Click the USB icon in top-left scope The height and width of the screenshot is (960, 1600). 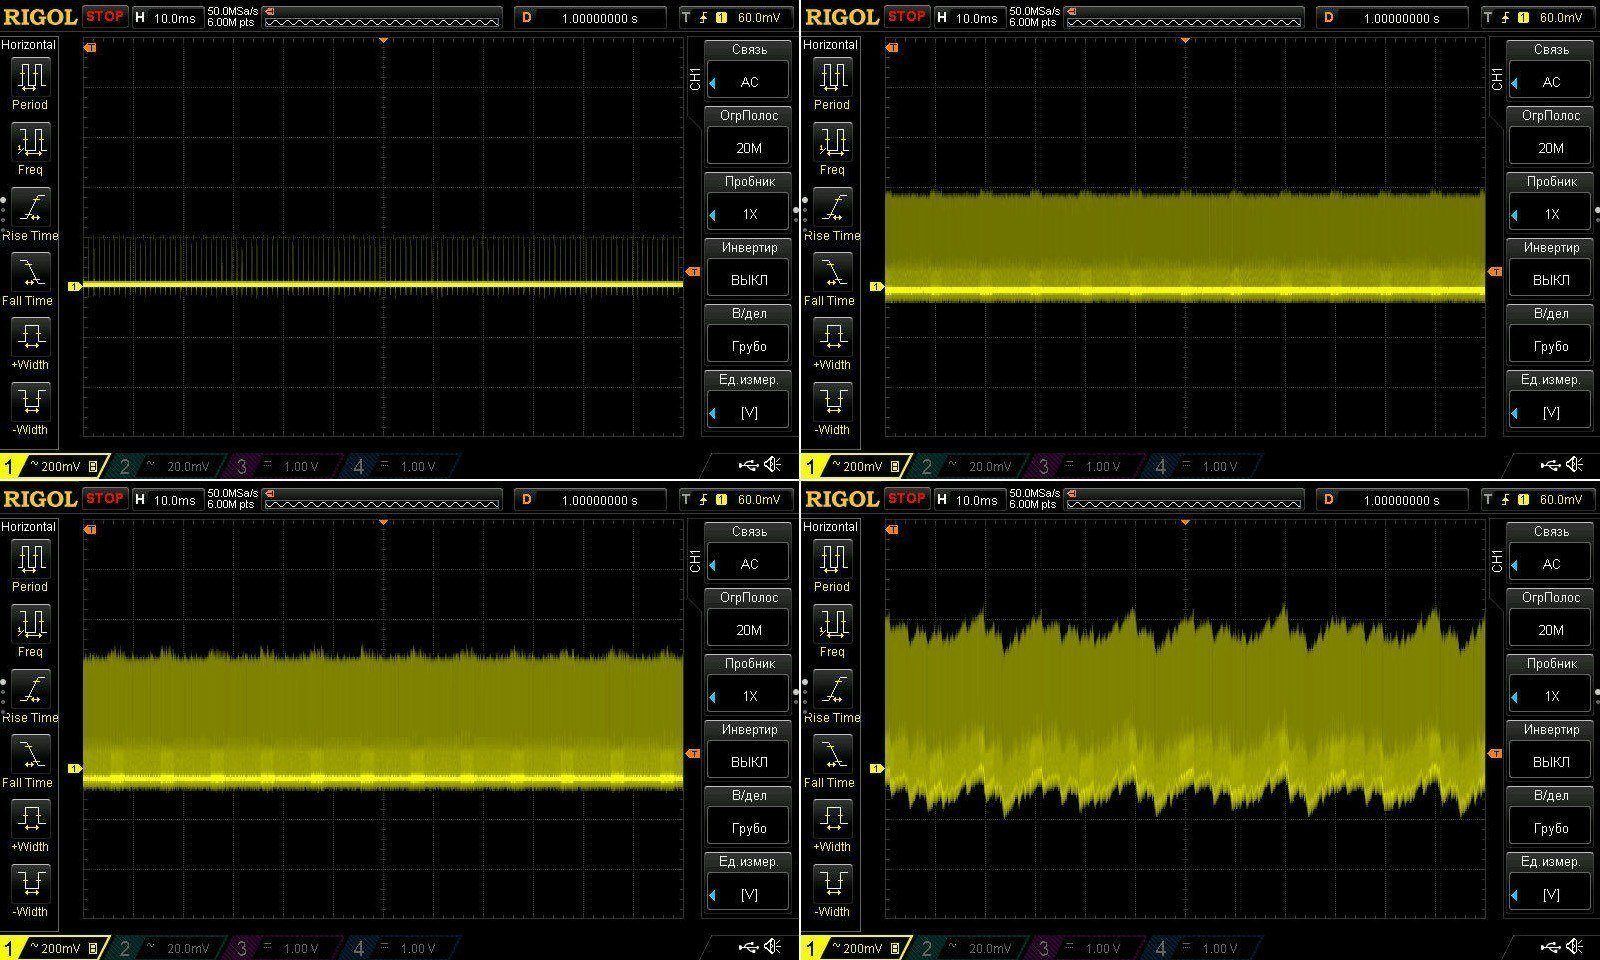(x=748, y=465)
